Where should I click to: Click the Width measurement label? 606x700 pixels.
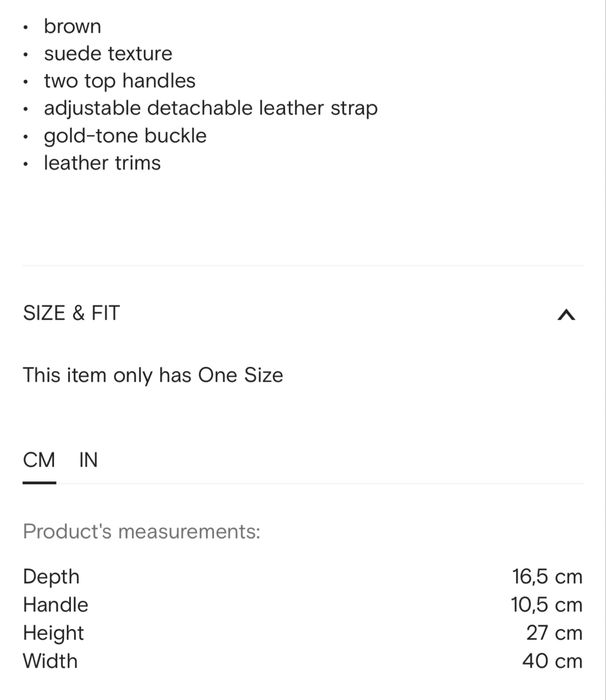tap(50, 661)
